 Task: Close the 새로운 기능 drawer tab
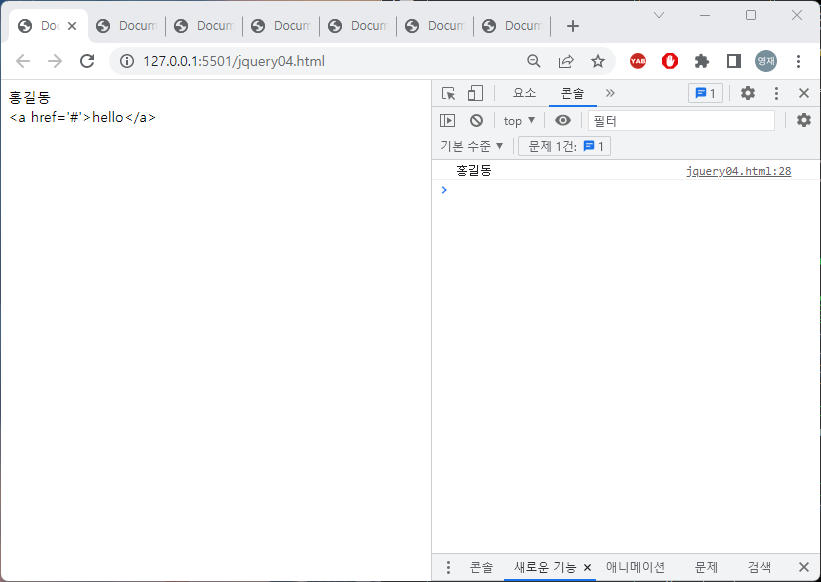(587, 567)
